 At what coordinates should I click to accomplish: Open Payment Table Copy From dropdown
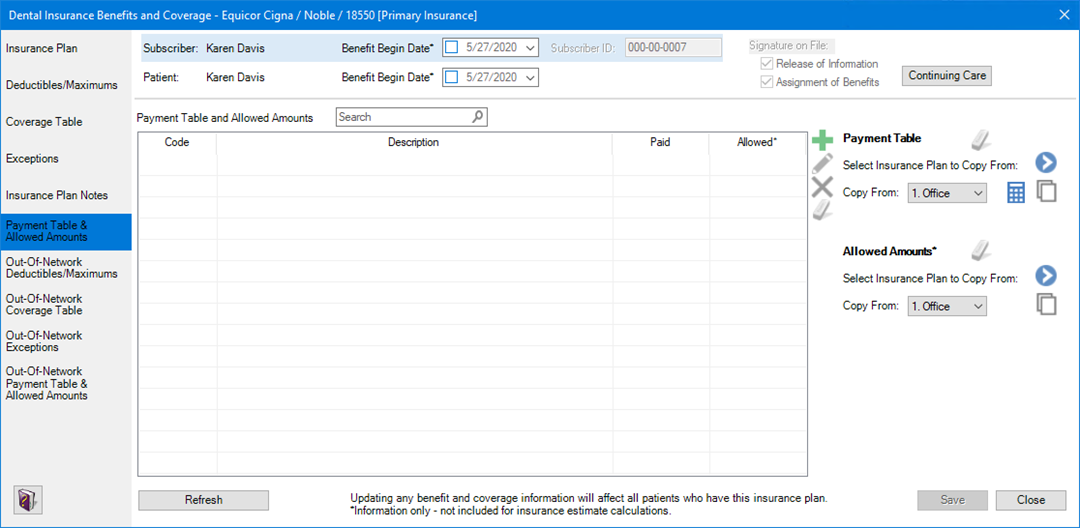point(946,193)
